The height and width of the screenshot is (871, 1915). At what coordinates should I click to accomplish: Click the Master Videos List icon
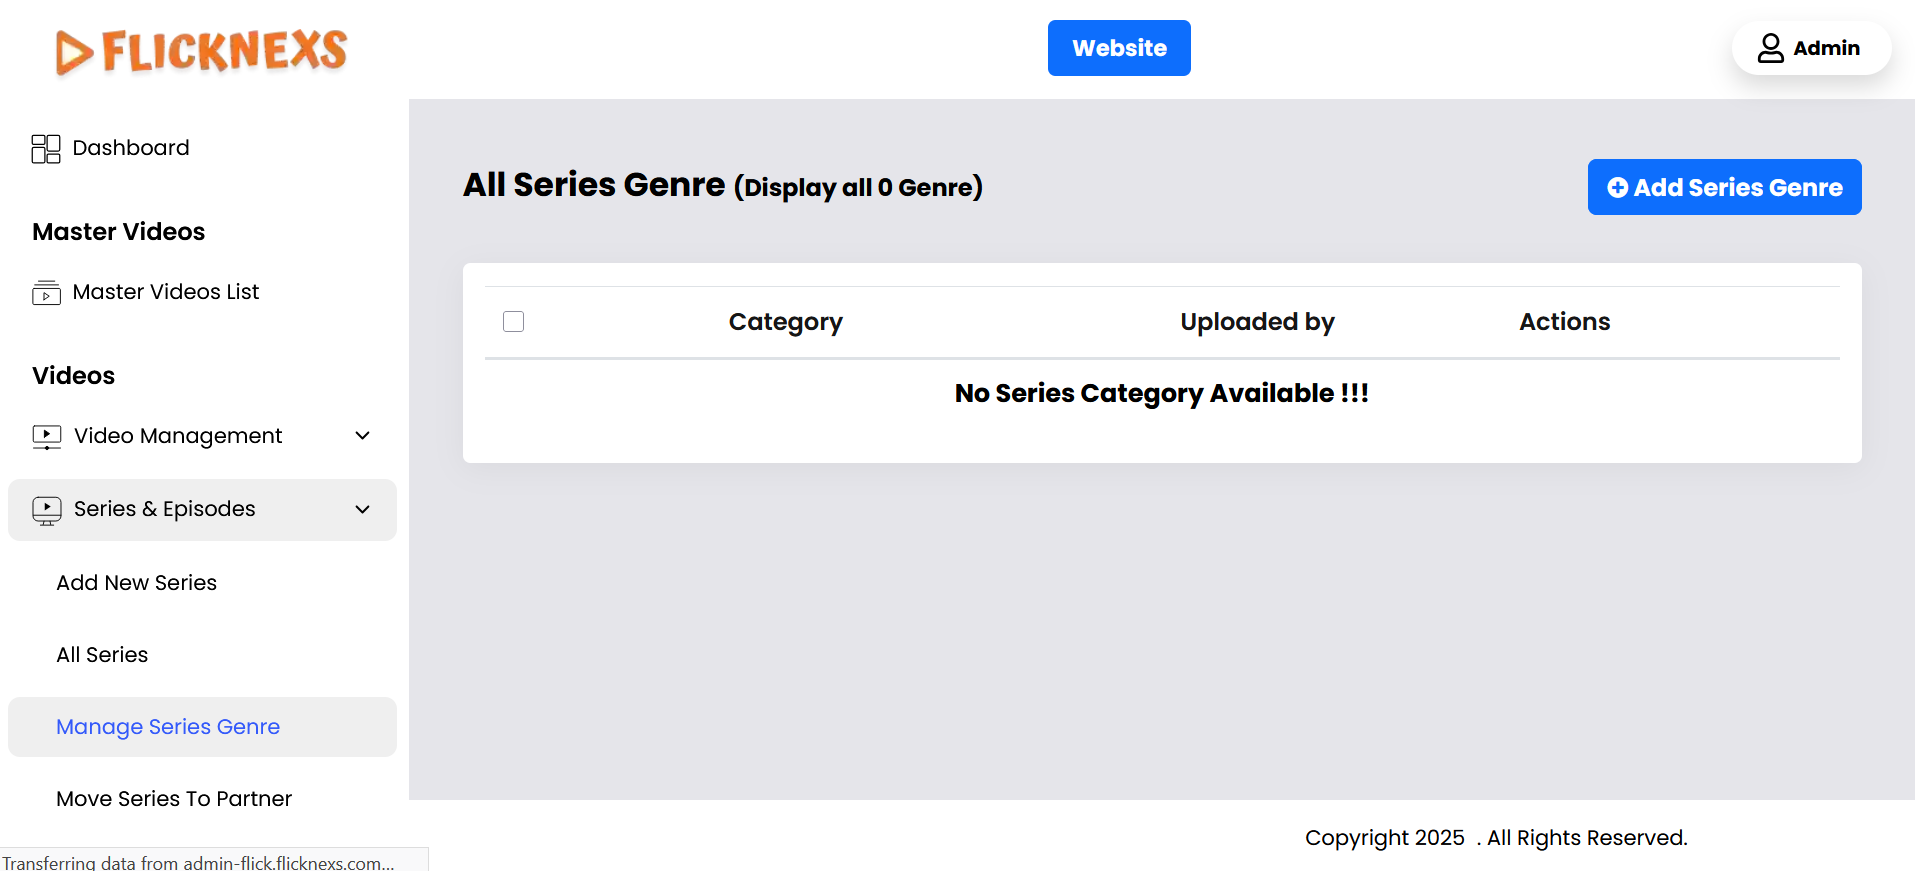(46, 292)
